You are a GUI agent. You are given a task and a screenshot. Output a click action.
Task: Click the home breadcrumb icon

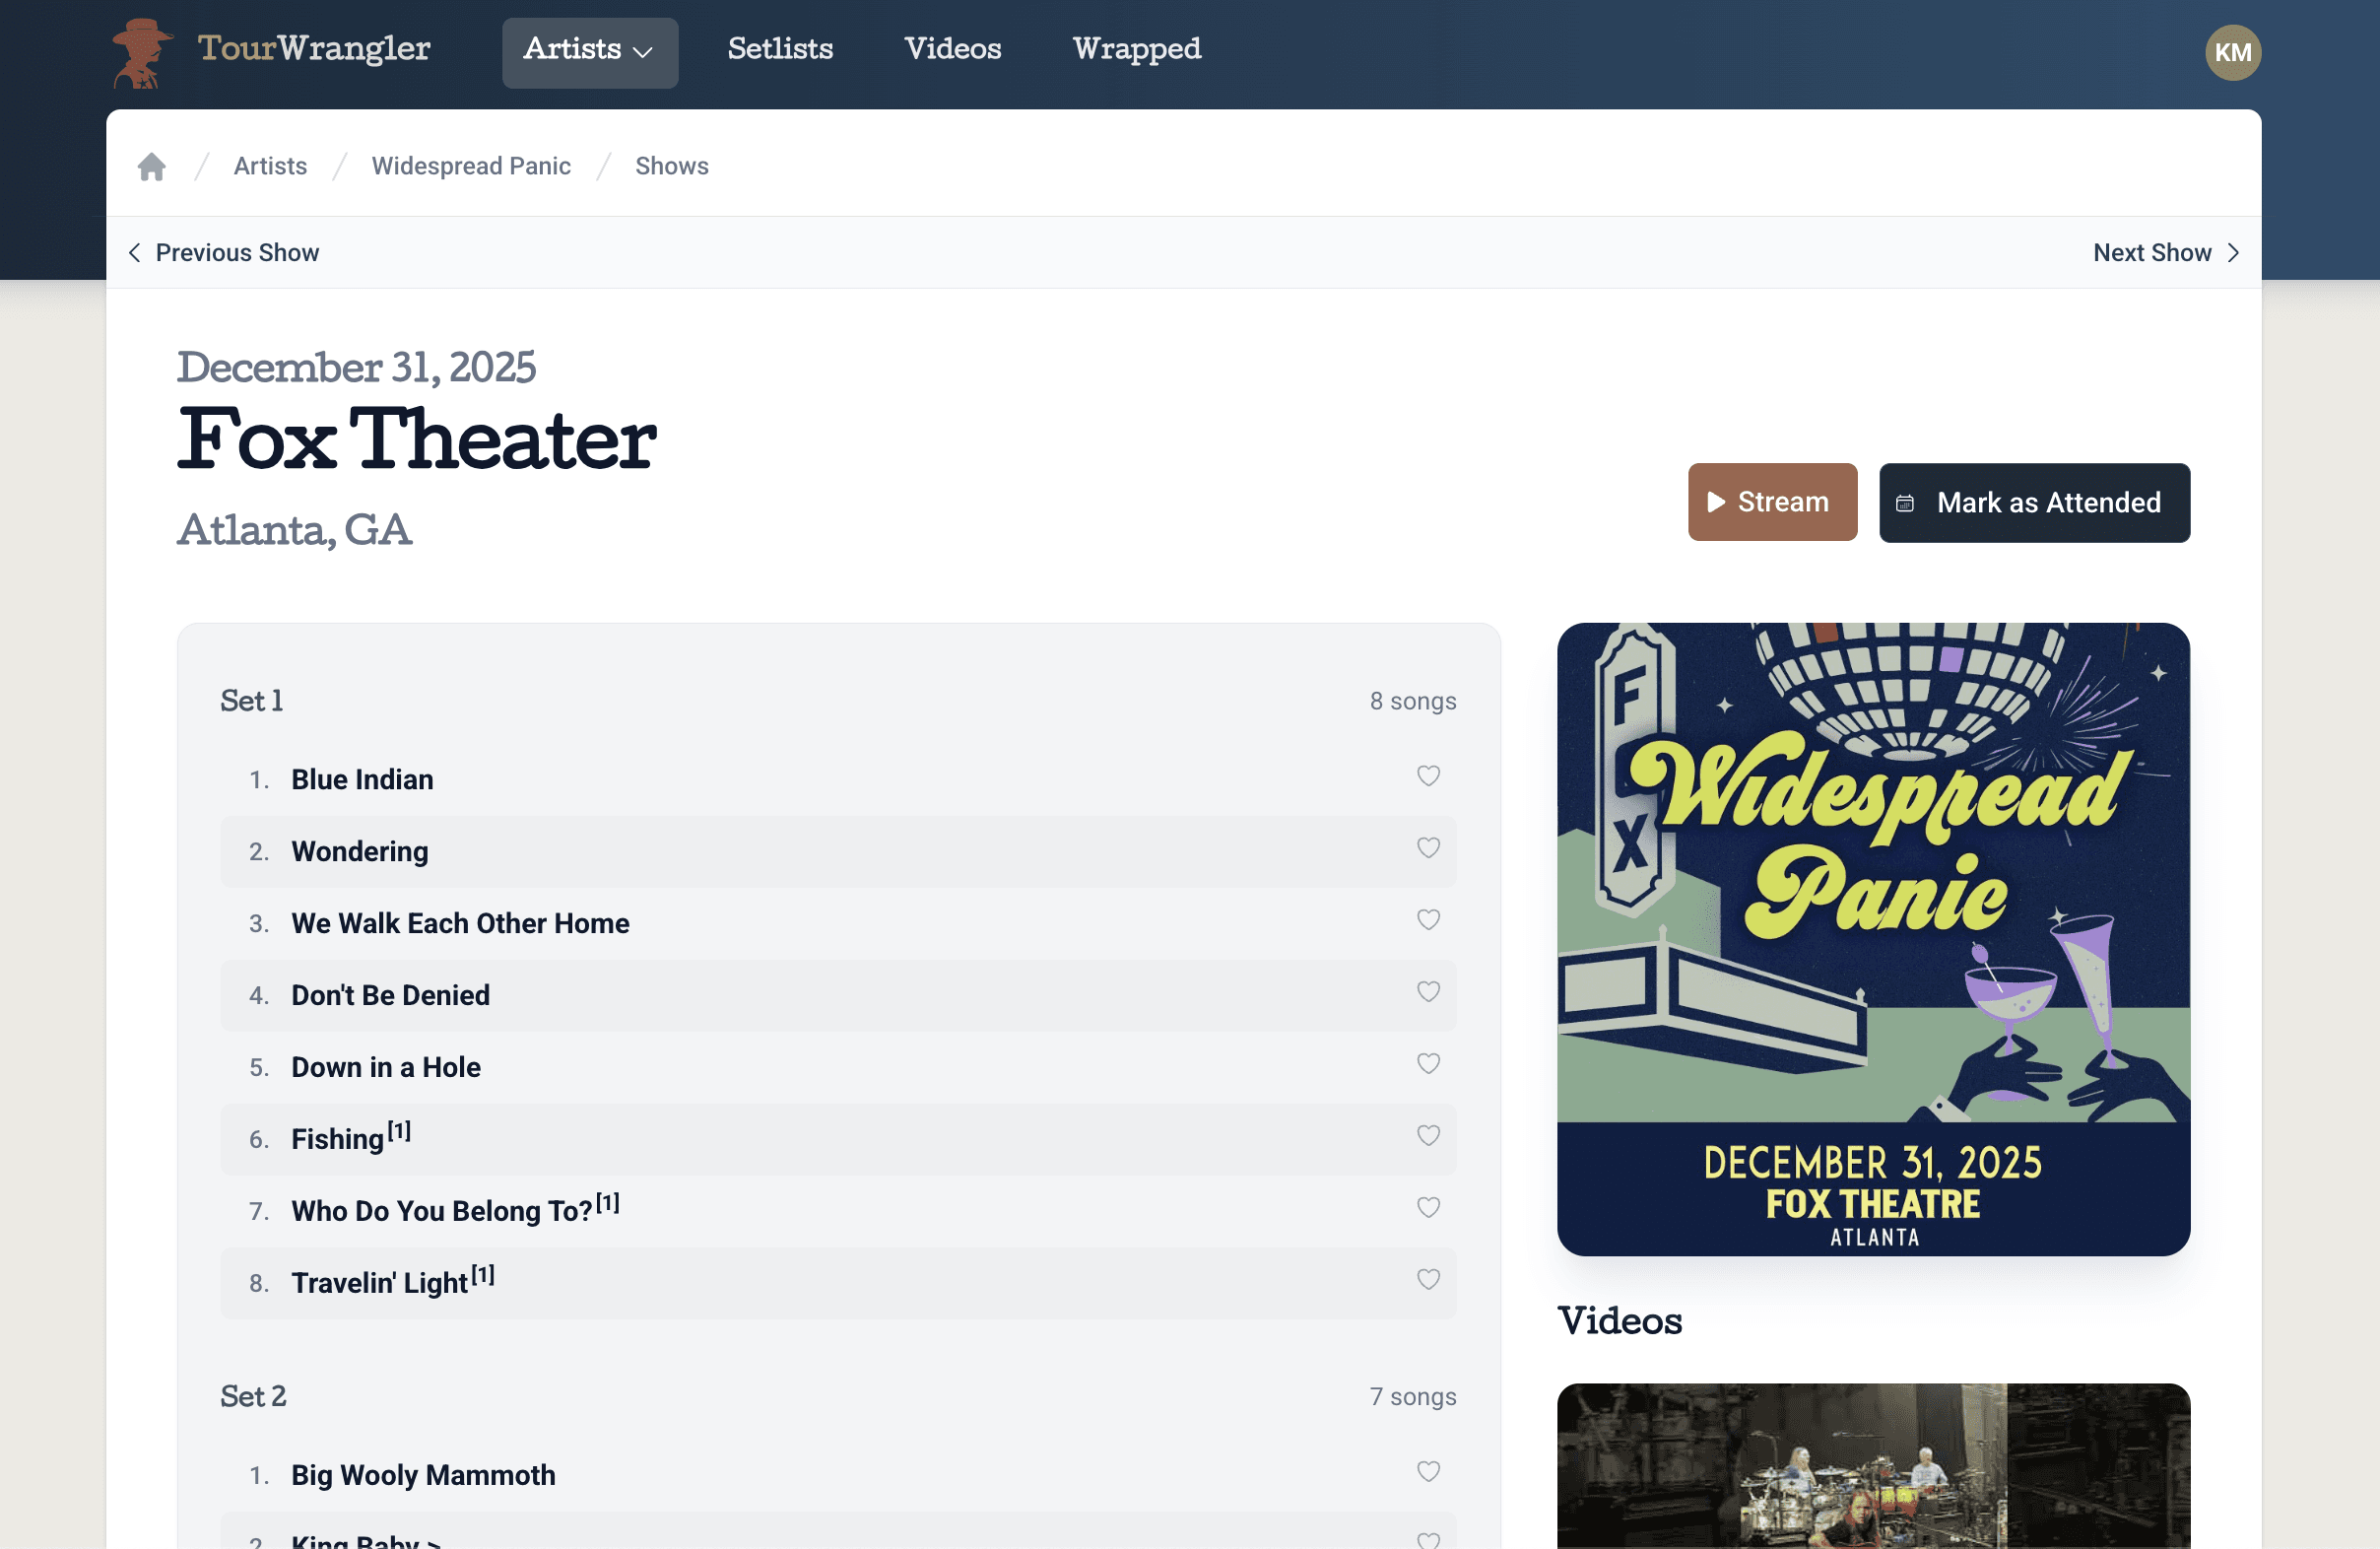(x=151, y=166)
